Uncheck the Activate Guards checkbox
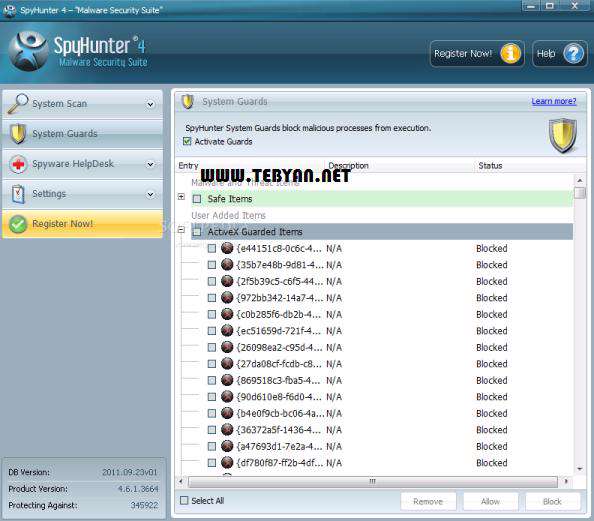This screenshot has width=594, height=521. (x=187, y=141)
